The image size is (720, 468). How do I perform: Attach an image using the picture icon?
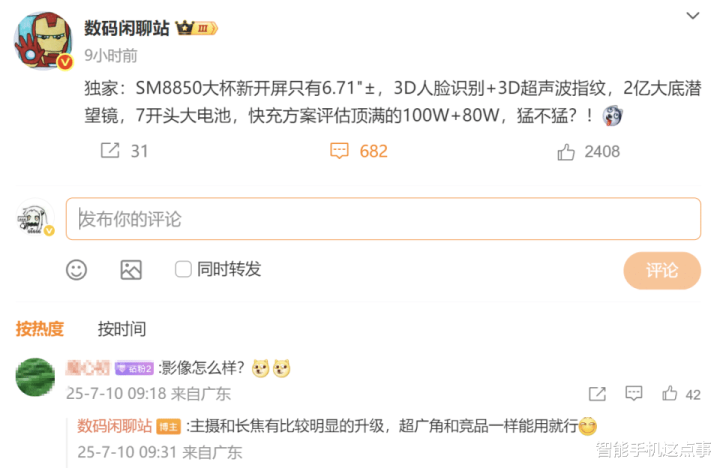tap(131, 270)
